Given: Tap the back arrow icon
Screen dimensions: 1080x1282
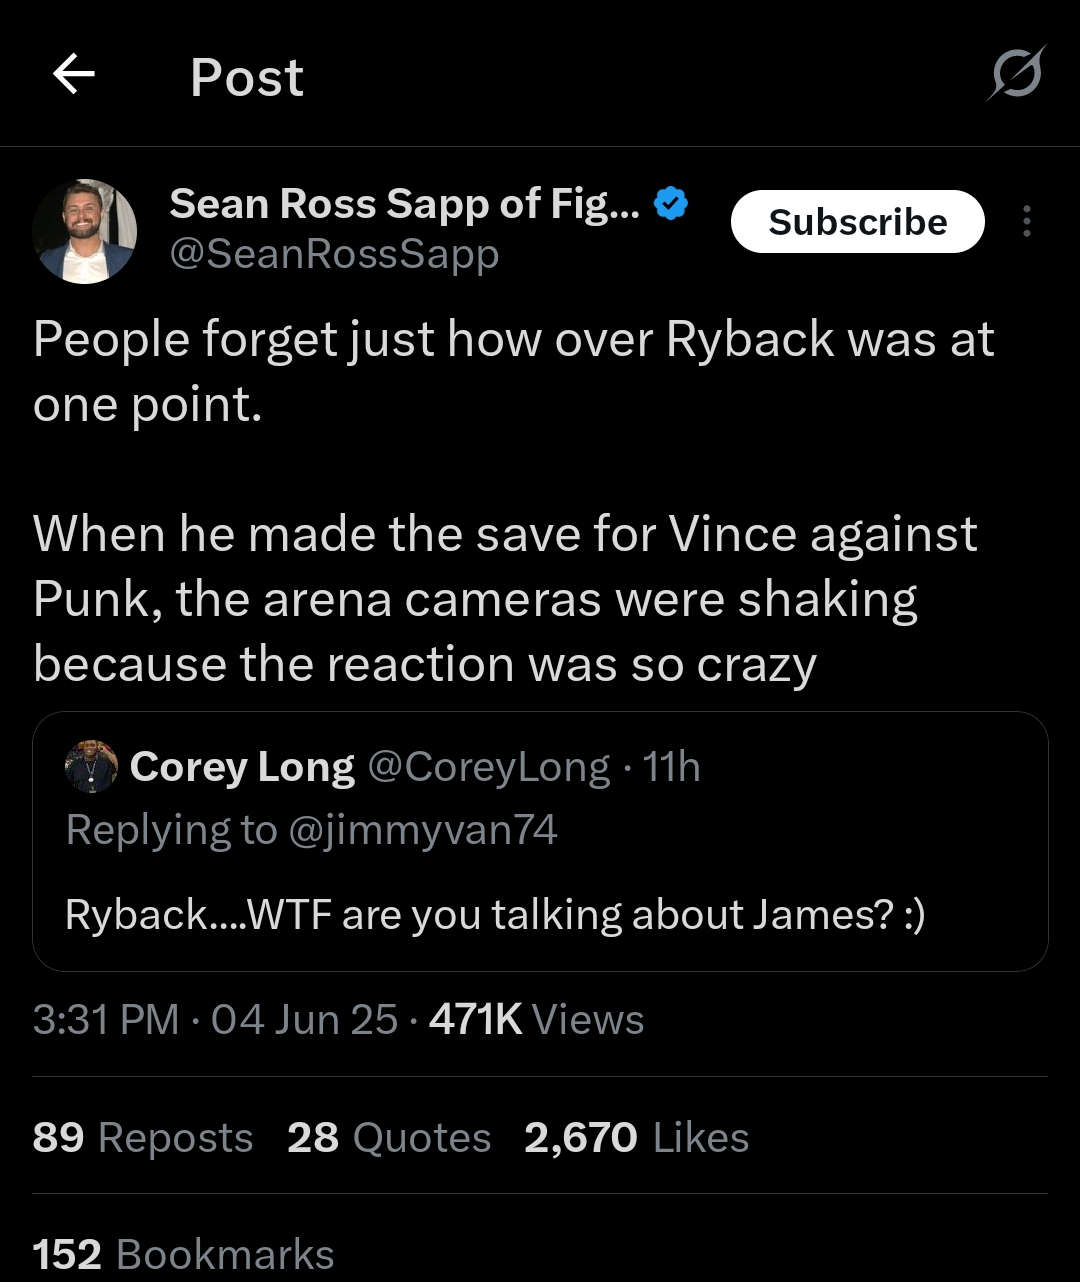Looking at the screenshot, I should tap(73, 74).
